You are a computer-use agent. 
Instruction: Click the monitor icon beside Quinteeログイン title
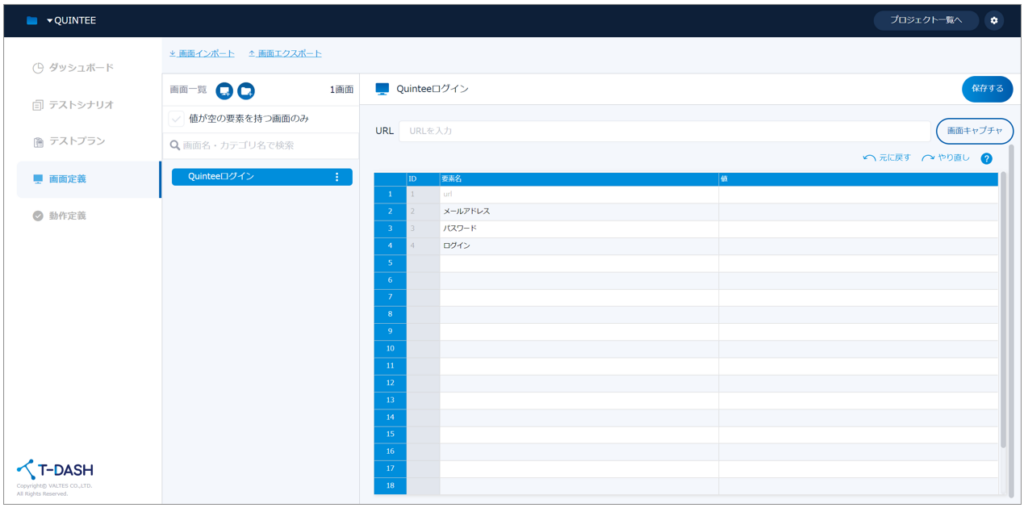click(381, 89)
